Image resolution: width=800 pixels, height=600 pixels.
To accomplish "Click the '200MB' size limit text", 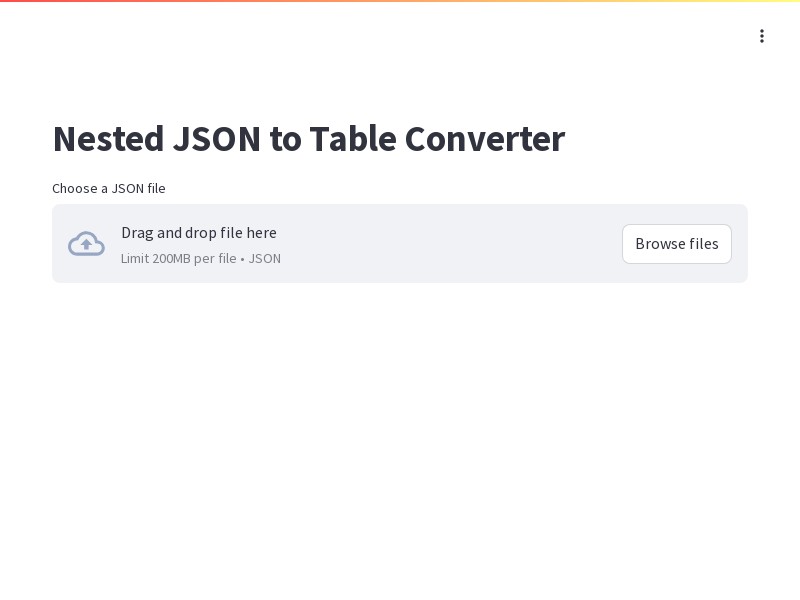I will point(171,259).
